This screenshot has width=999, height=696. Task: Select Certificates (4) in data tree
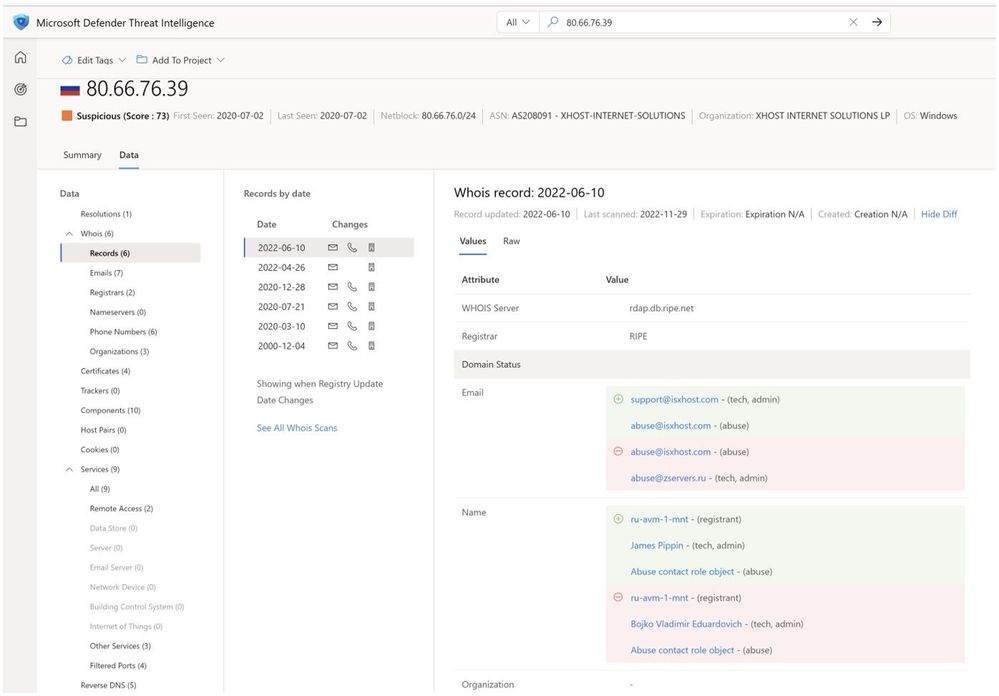(x=105, y=371)
